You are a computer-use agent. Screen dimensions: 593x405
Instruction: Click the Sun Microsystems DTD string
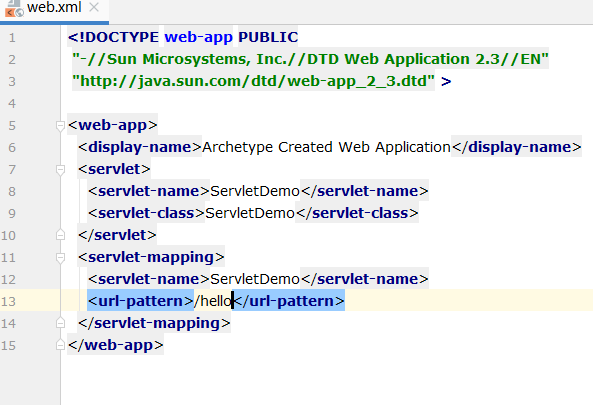pyautogui.click(x=310, y=59)
